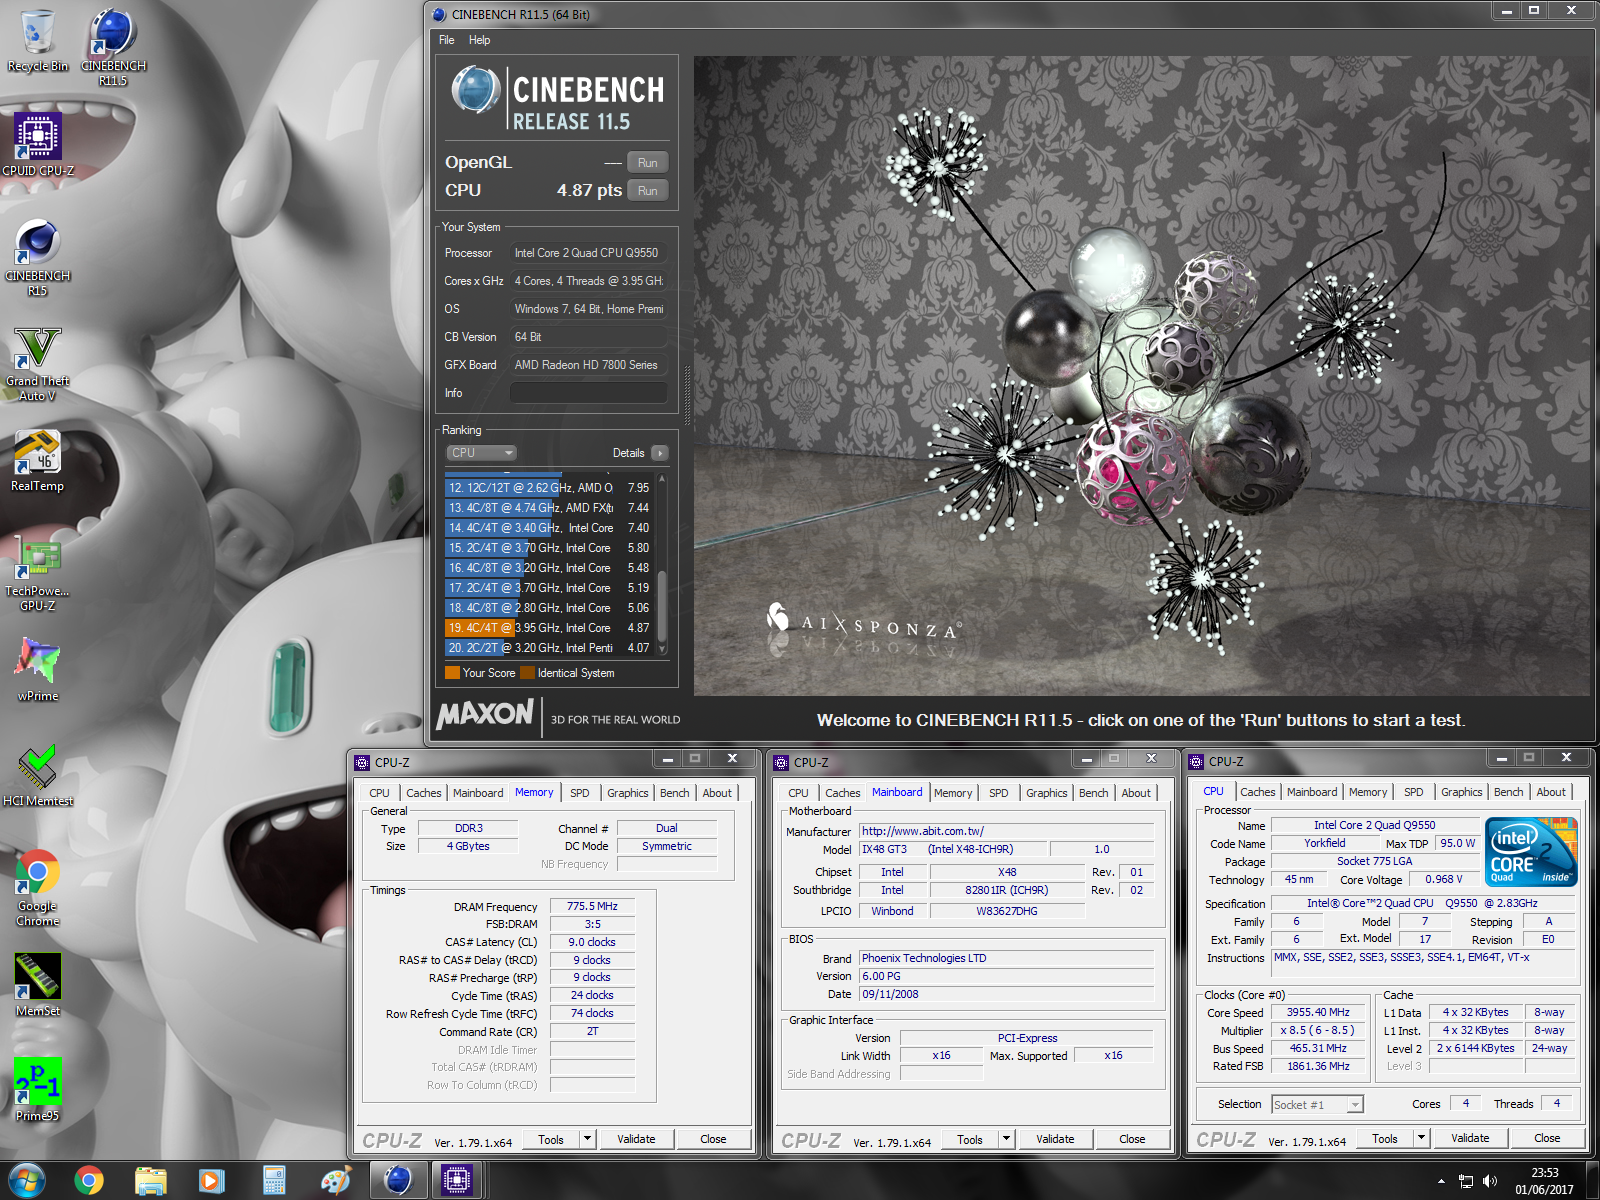Screen dimensions: 1600x1200
Task: Click the Your Score orange swatch
Action: [452, 673]
